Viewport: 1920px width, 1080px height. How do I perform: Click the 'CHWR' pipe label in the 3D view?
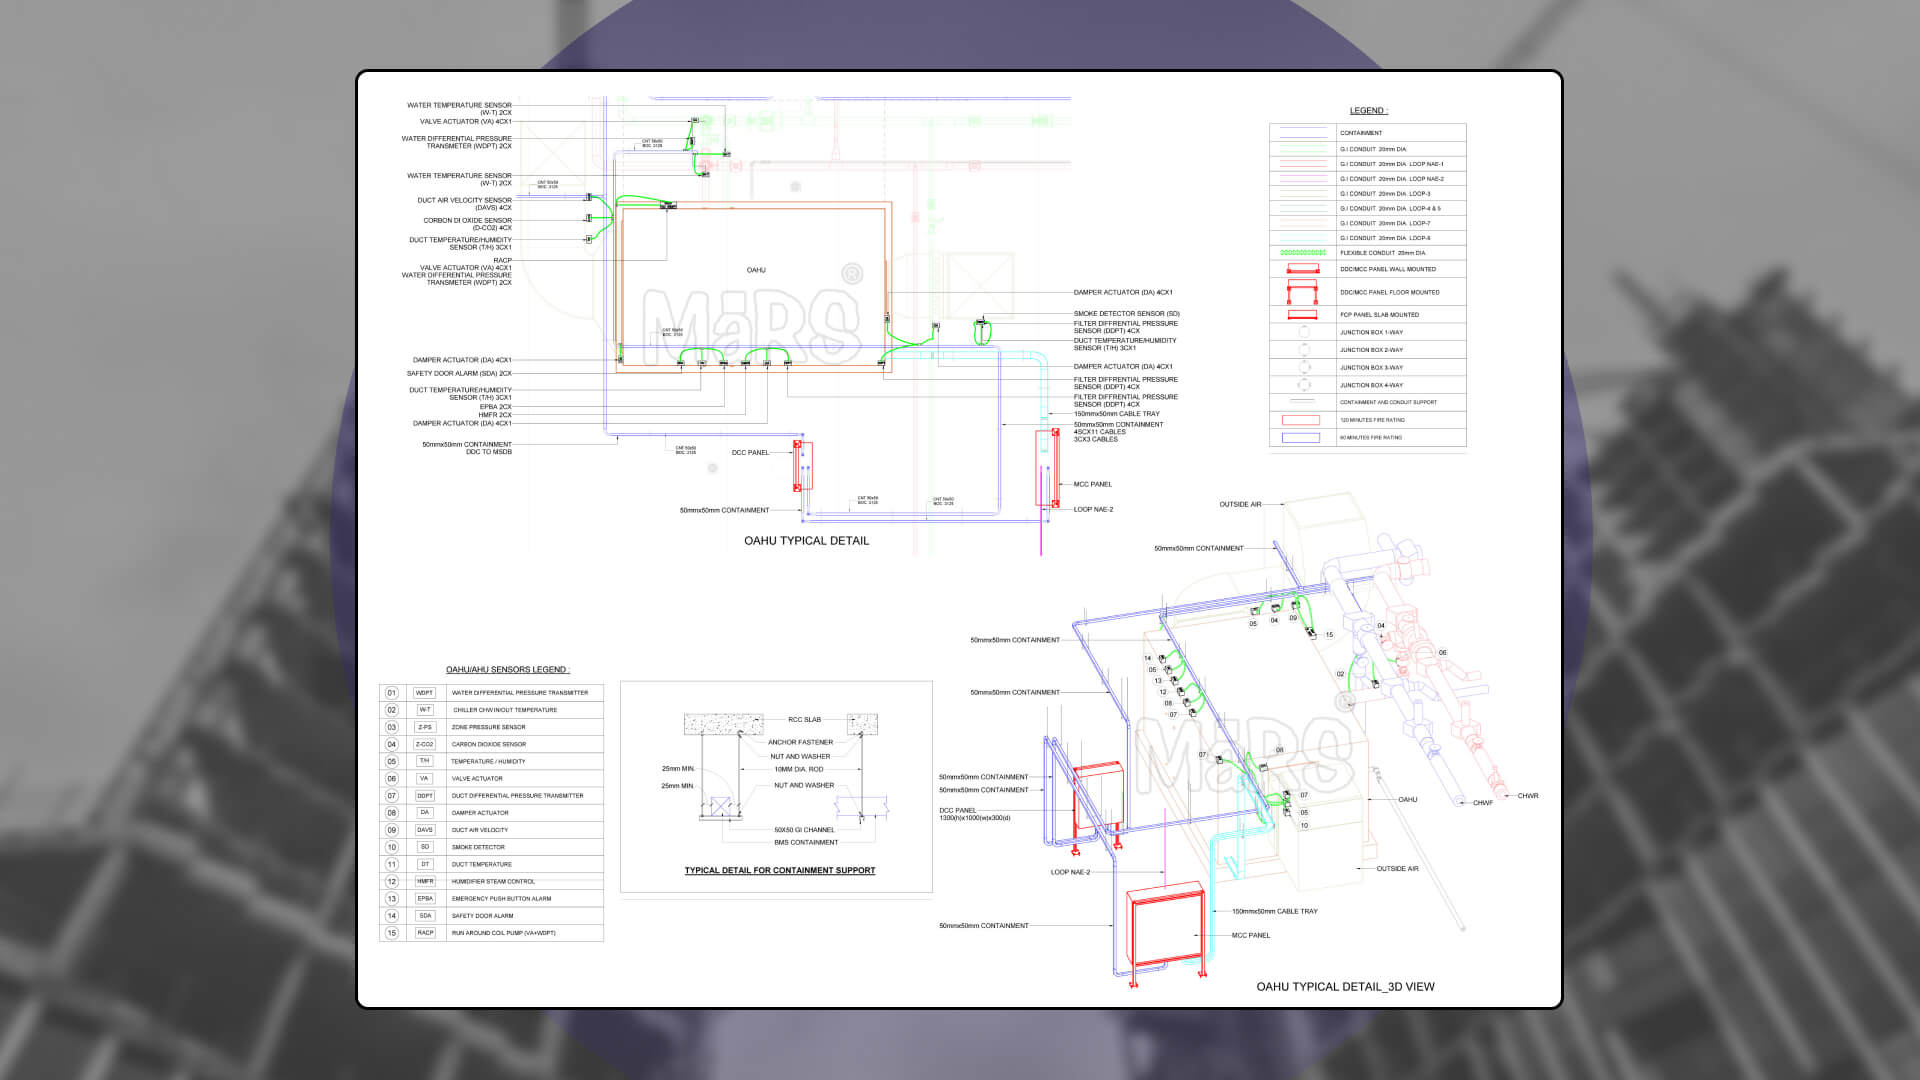tap(1528, 796)
